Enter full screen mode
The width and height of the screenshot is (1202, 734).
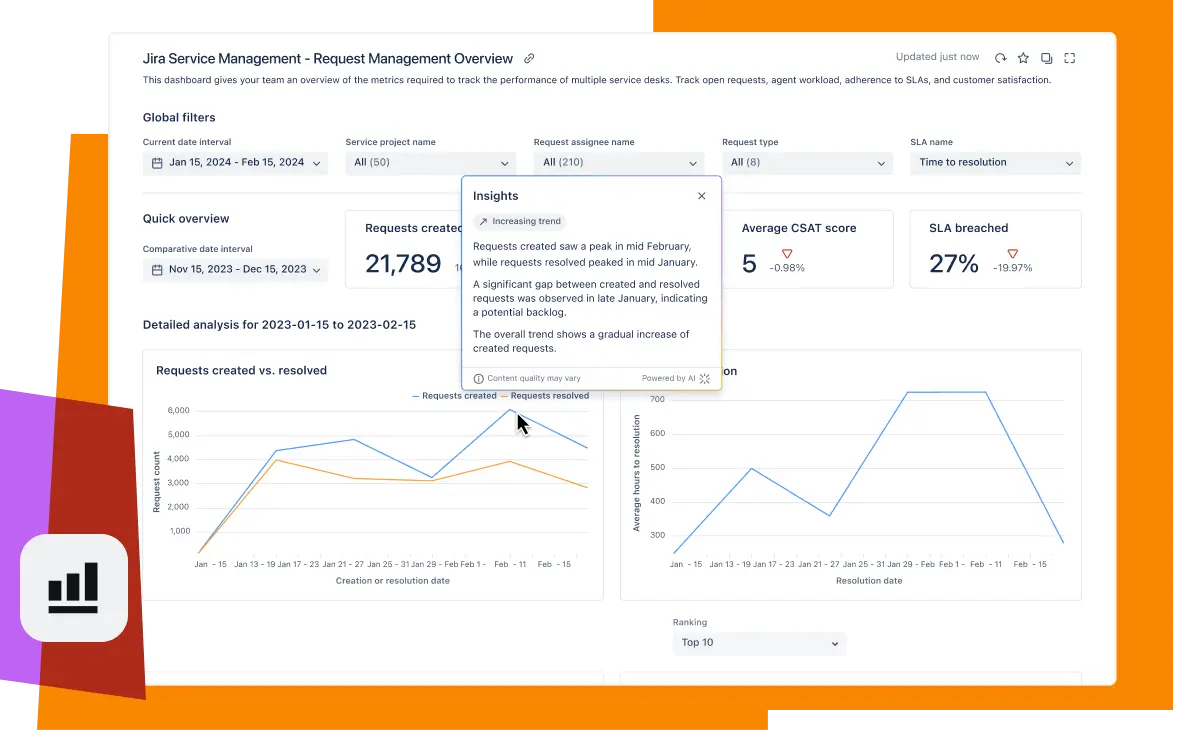tap(1070, 58)
